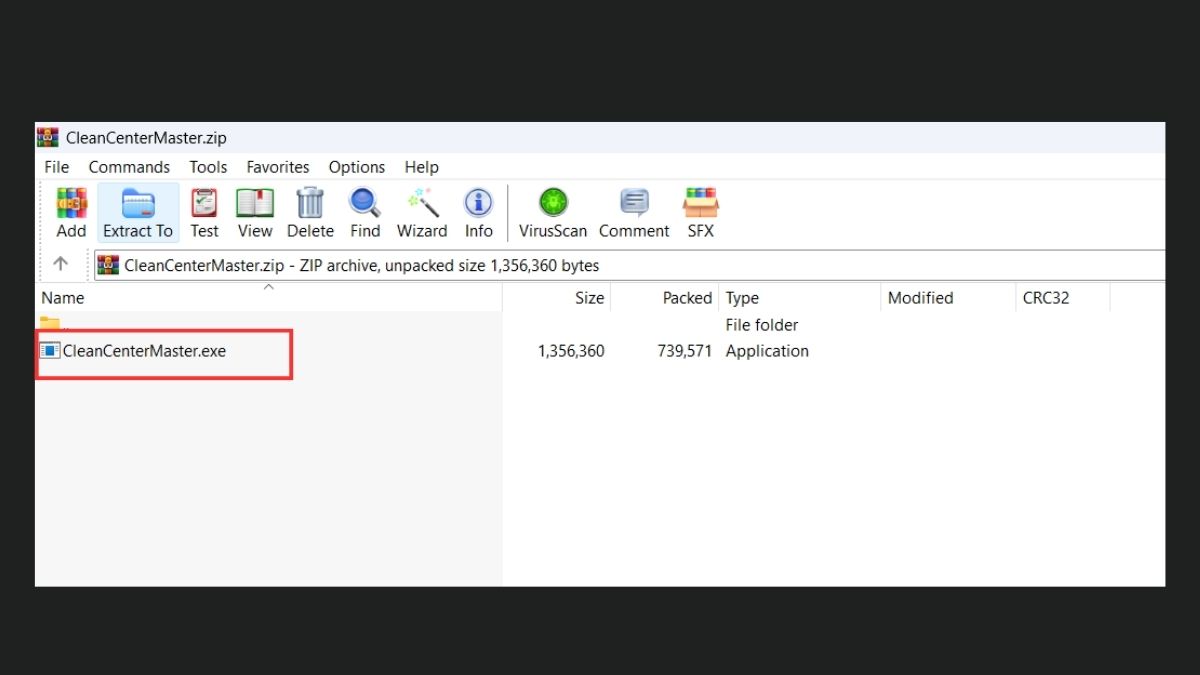Open the Comment tool
Image resolution: width=1200 pixels, height=675 pixels.
coord(634,213)
